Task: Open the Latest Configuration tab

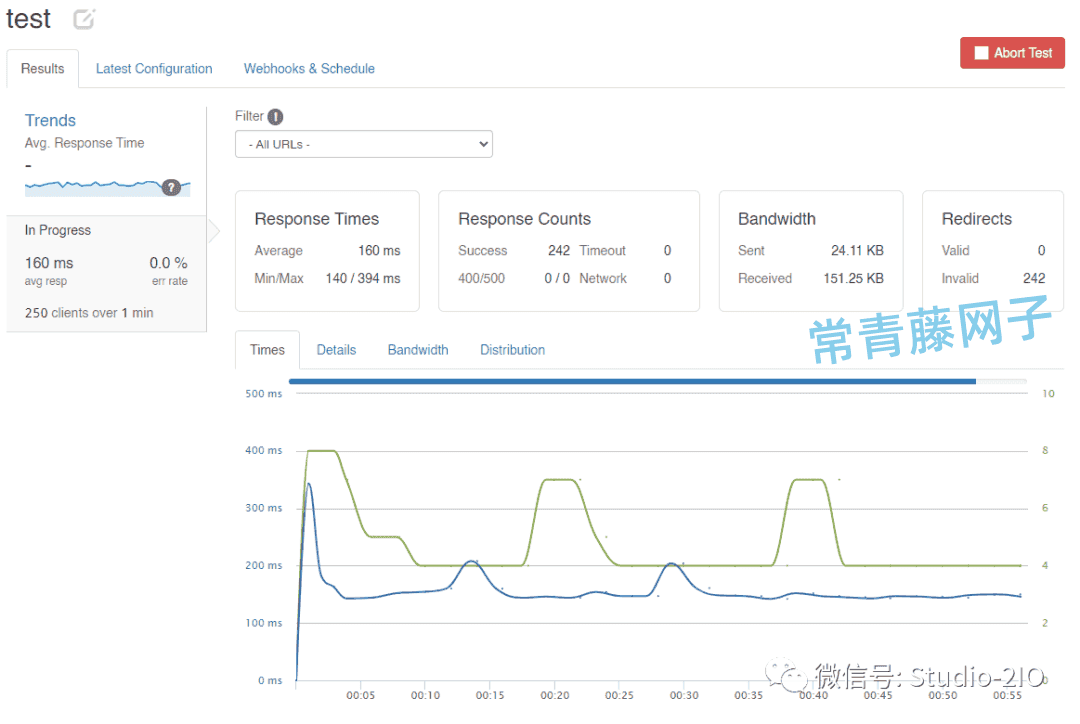Action: tap(154, 69)
